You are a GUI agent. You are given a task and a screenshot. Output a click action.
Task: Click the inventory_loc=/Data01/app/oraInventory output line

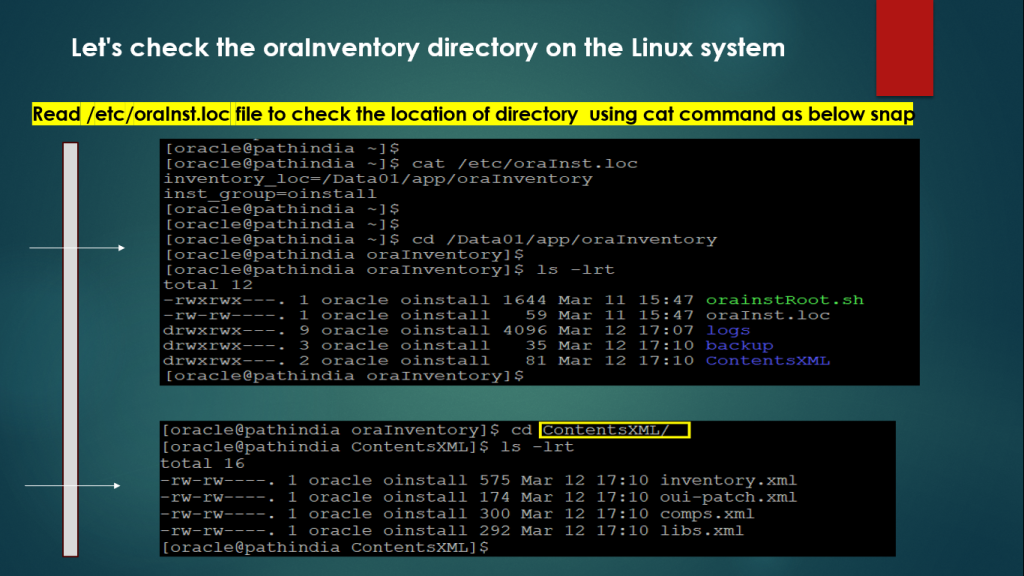pyautogui.click(x=378, y=179)
